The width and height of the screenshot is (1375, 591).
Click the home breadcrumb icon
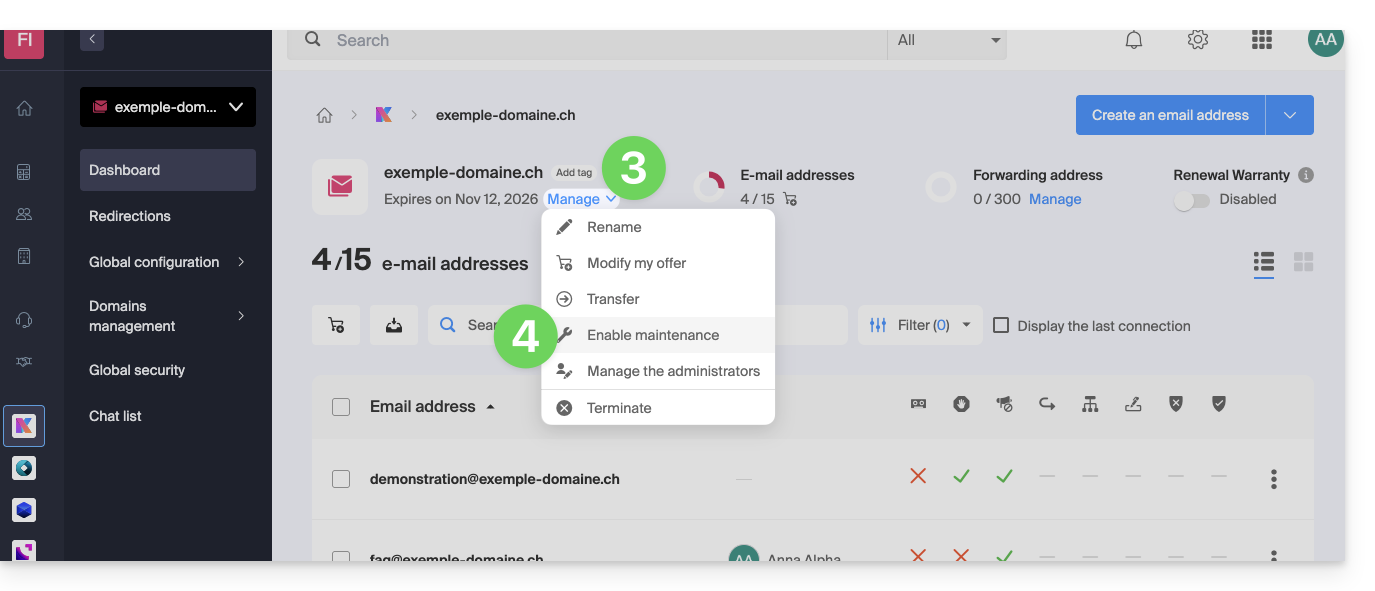click(324, 115)
